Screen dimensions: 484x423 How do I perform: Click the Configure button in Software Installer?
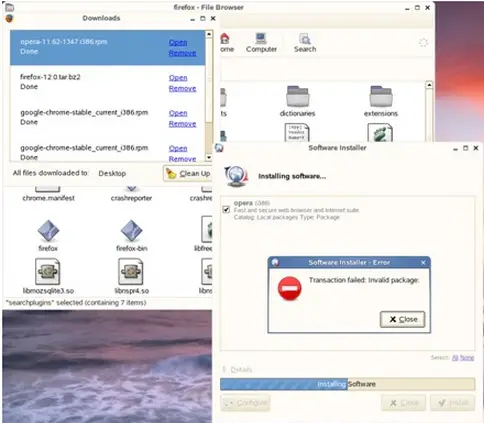[245, 403]
